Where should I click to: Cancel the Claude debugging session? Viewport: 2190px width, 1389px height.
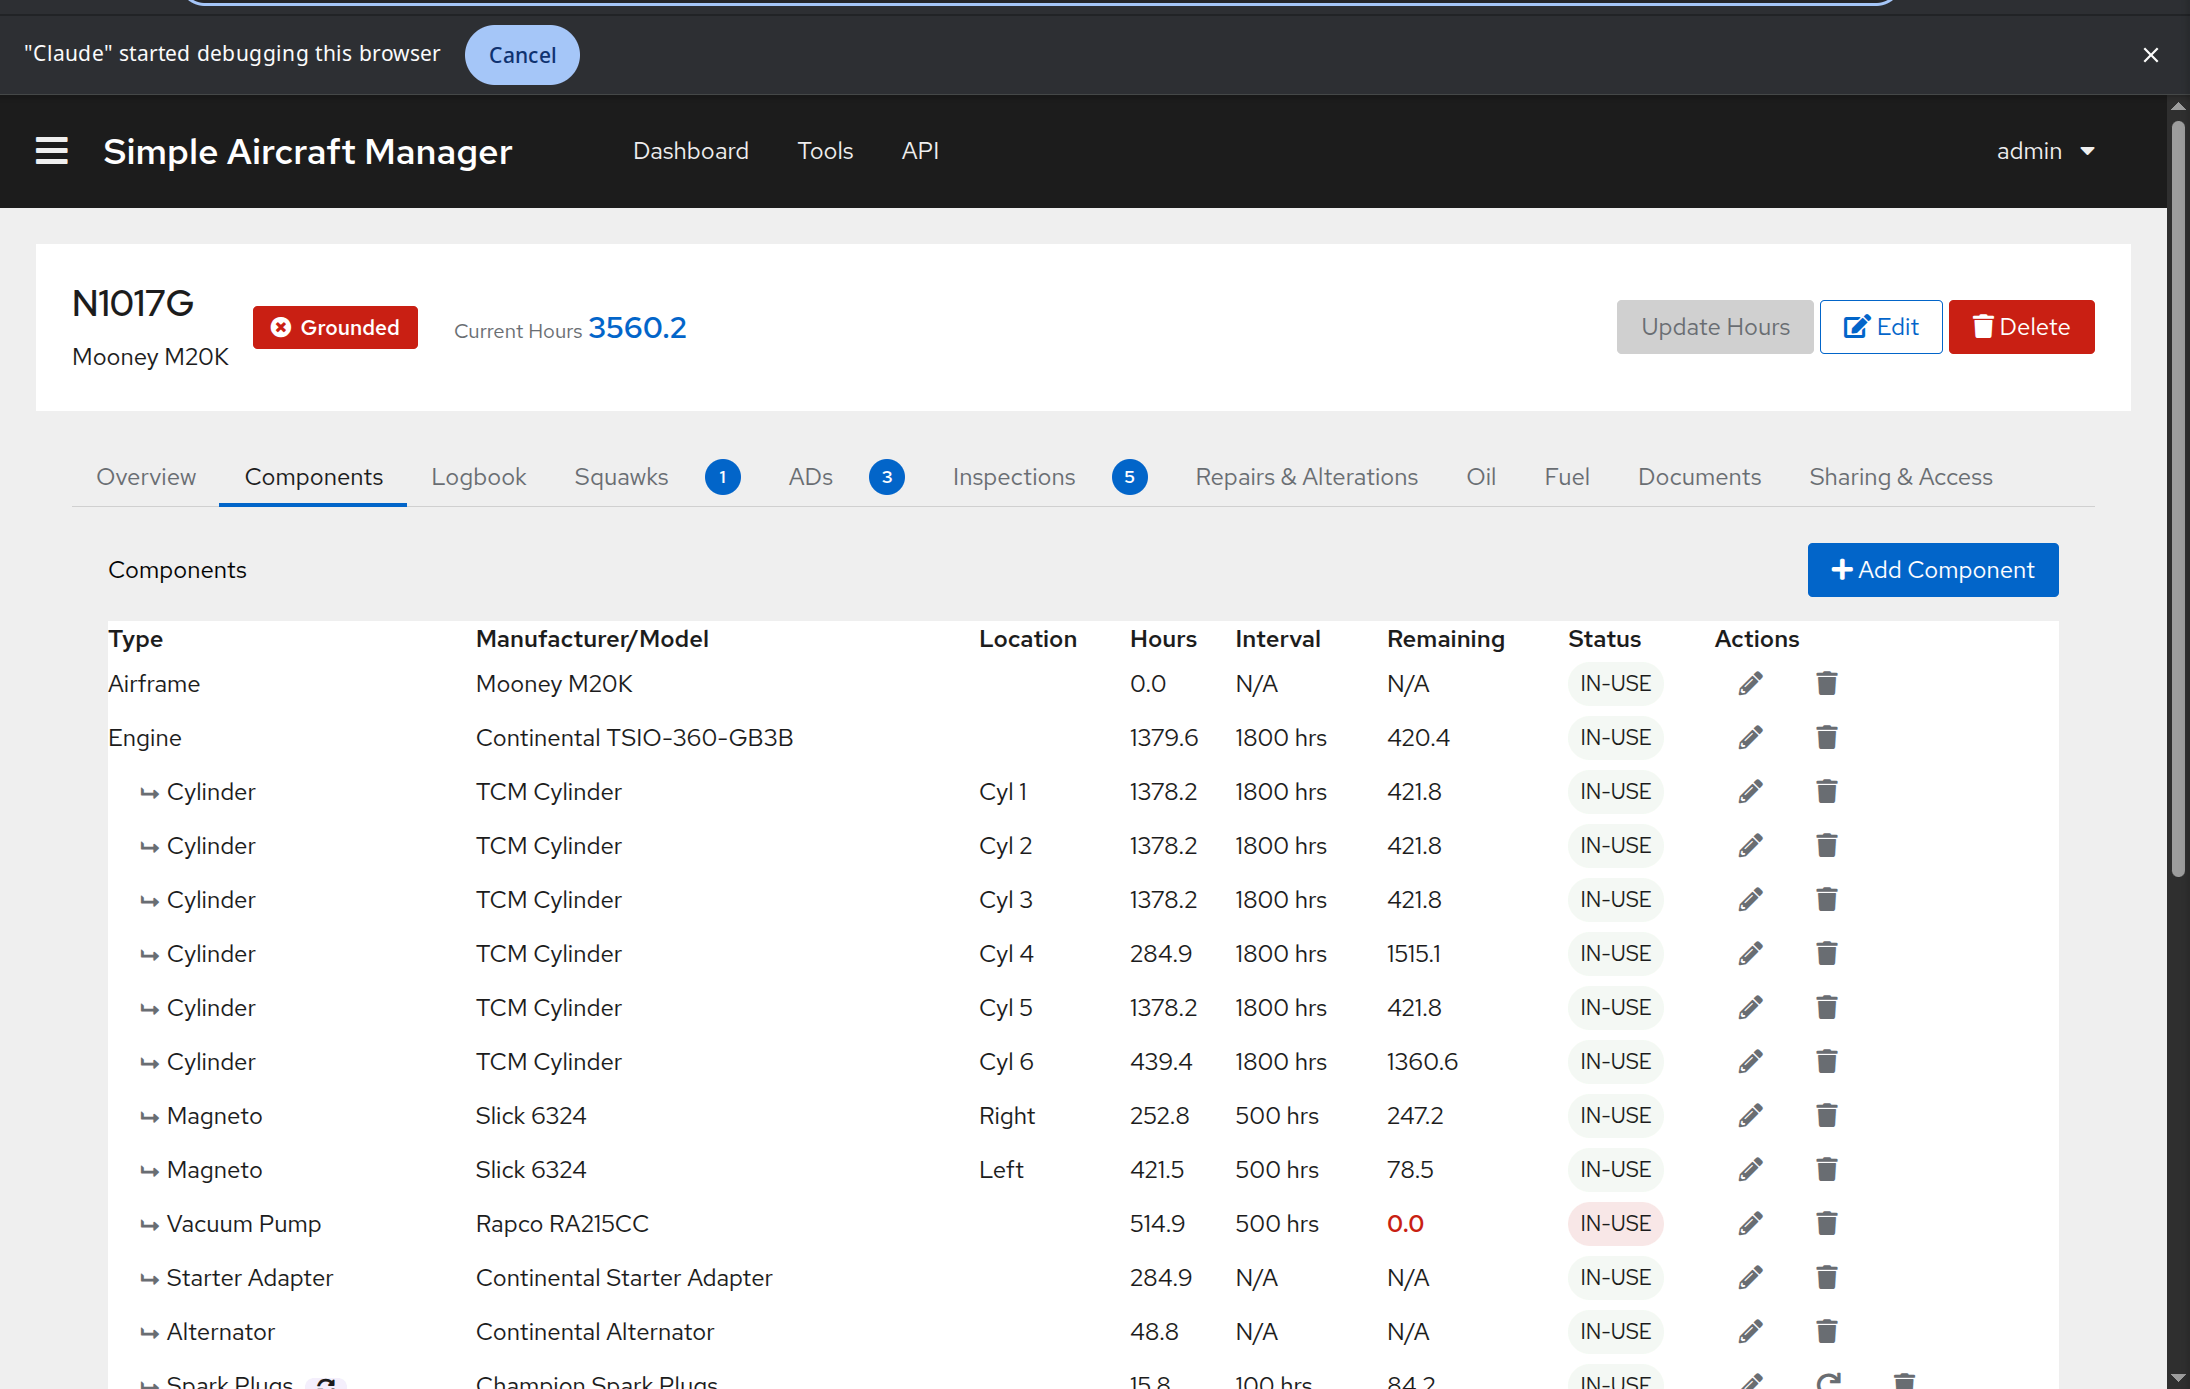click(x=522, y=55)
